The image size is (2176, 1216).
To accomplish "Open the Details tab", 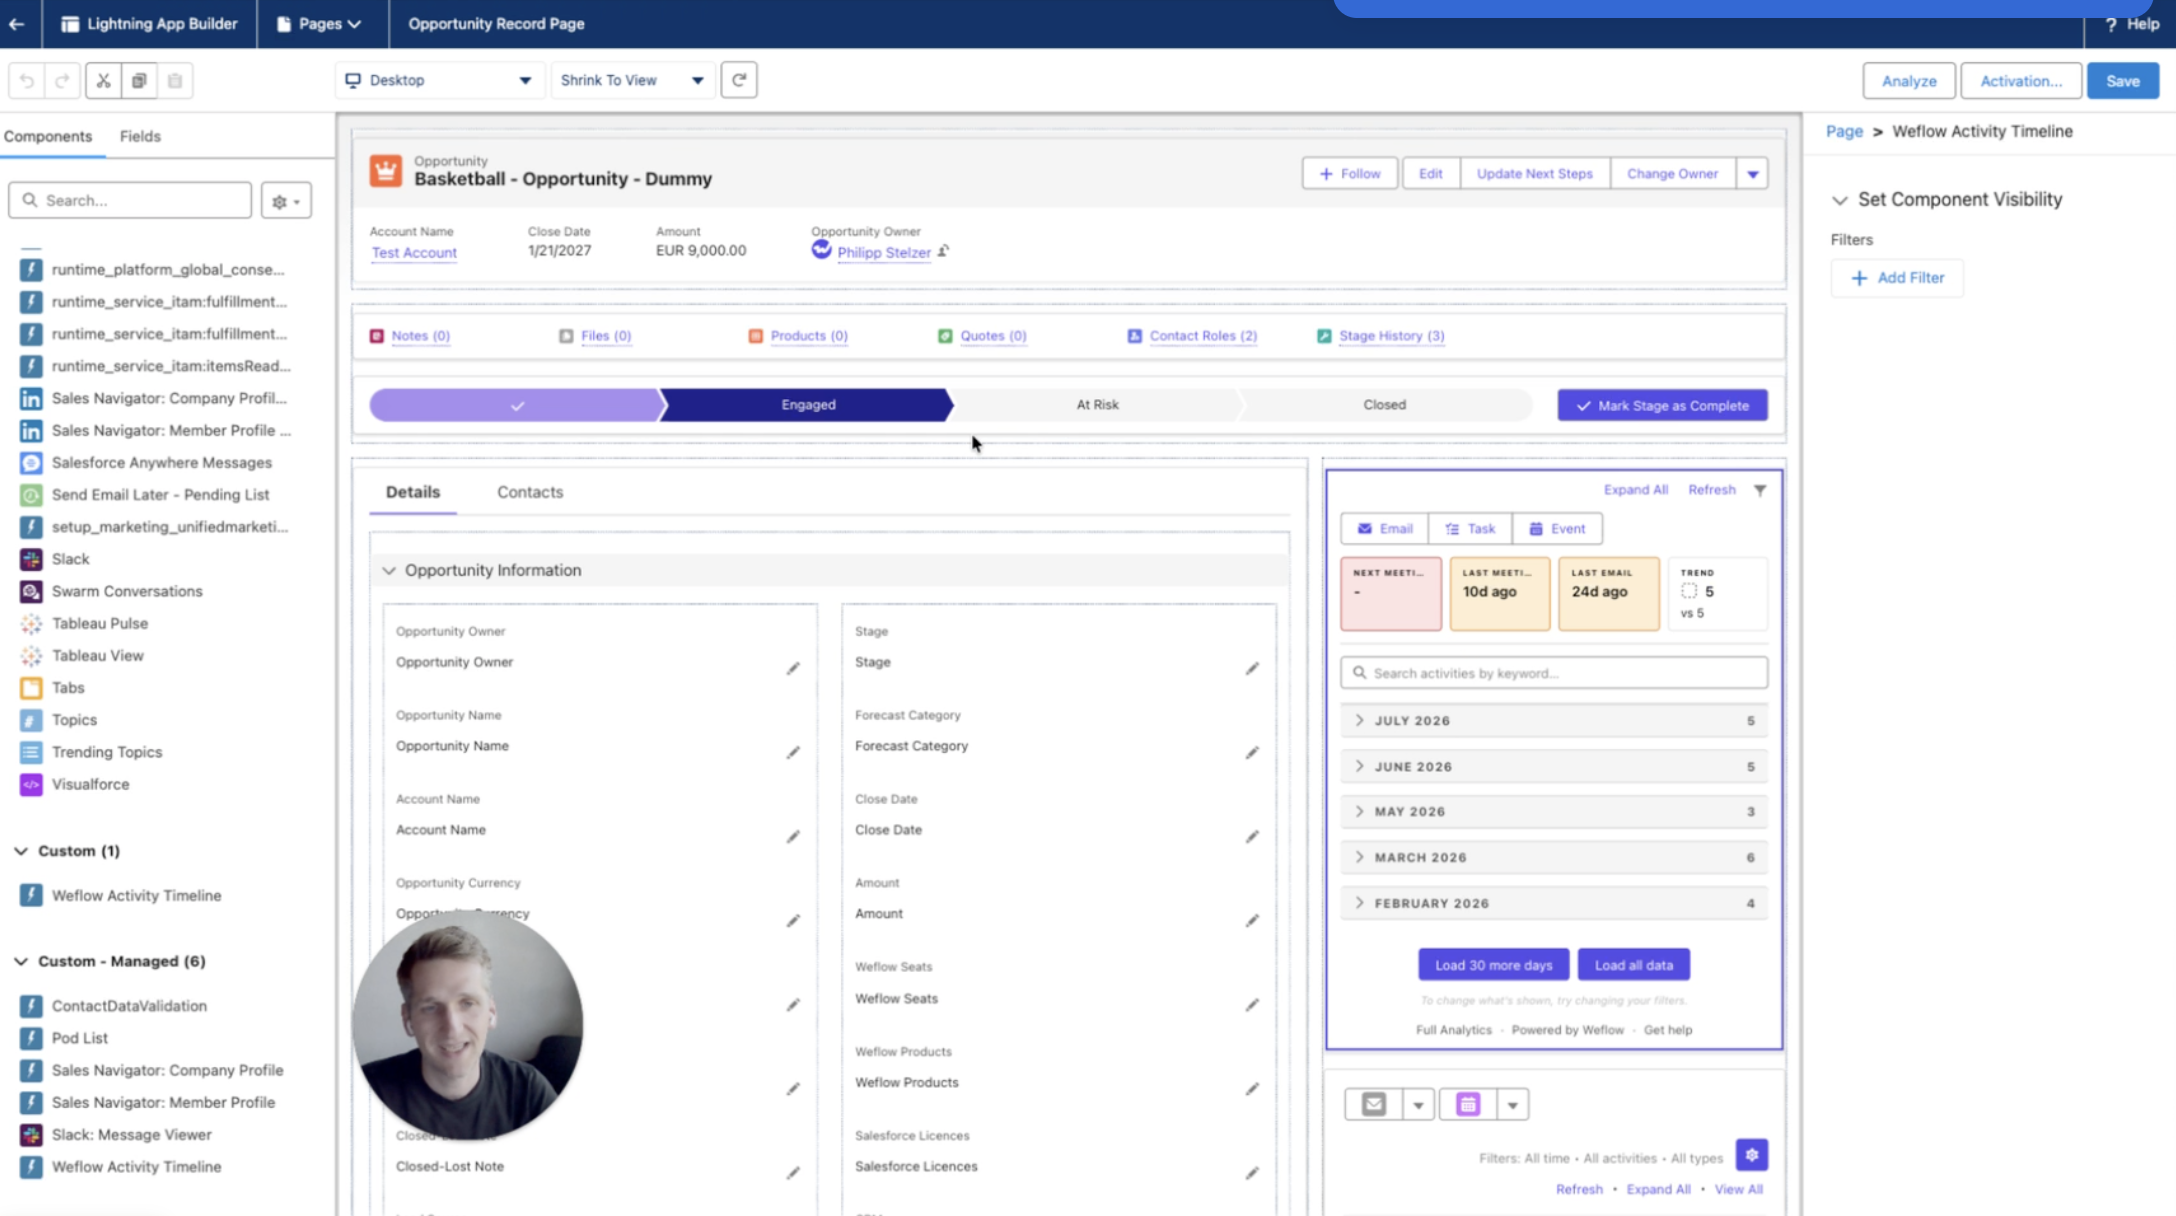I will [x=413, y=492].
